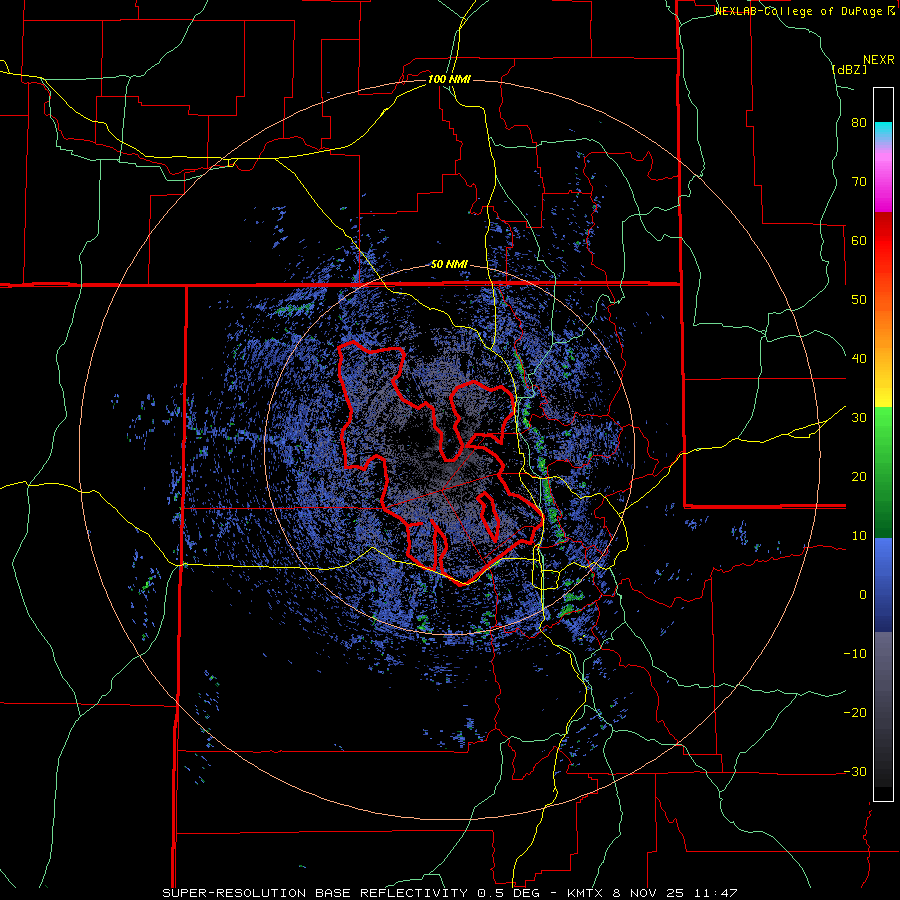Screen dimensions: 900x900
Task: Click the blue band of the color scale
Action: [883, 585]
